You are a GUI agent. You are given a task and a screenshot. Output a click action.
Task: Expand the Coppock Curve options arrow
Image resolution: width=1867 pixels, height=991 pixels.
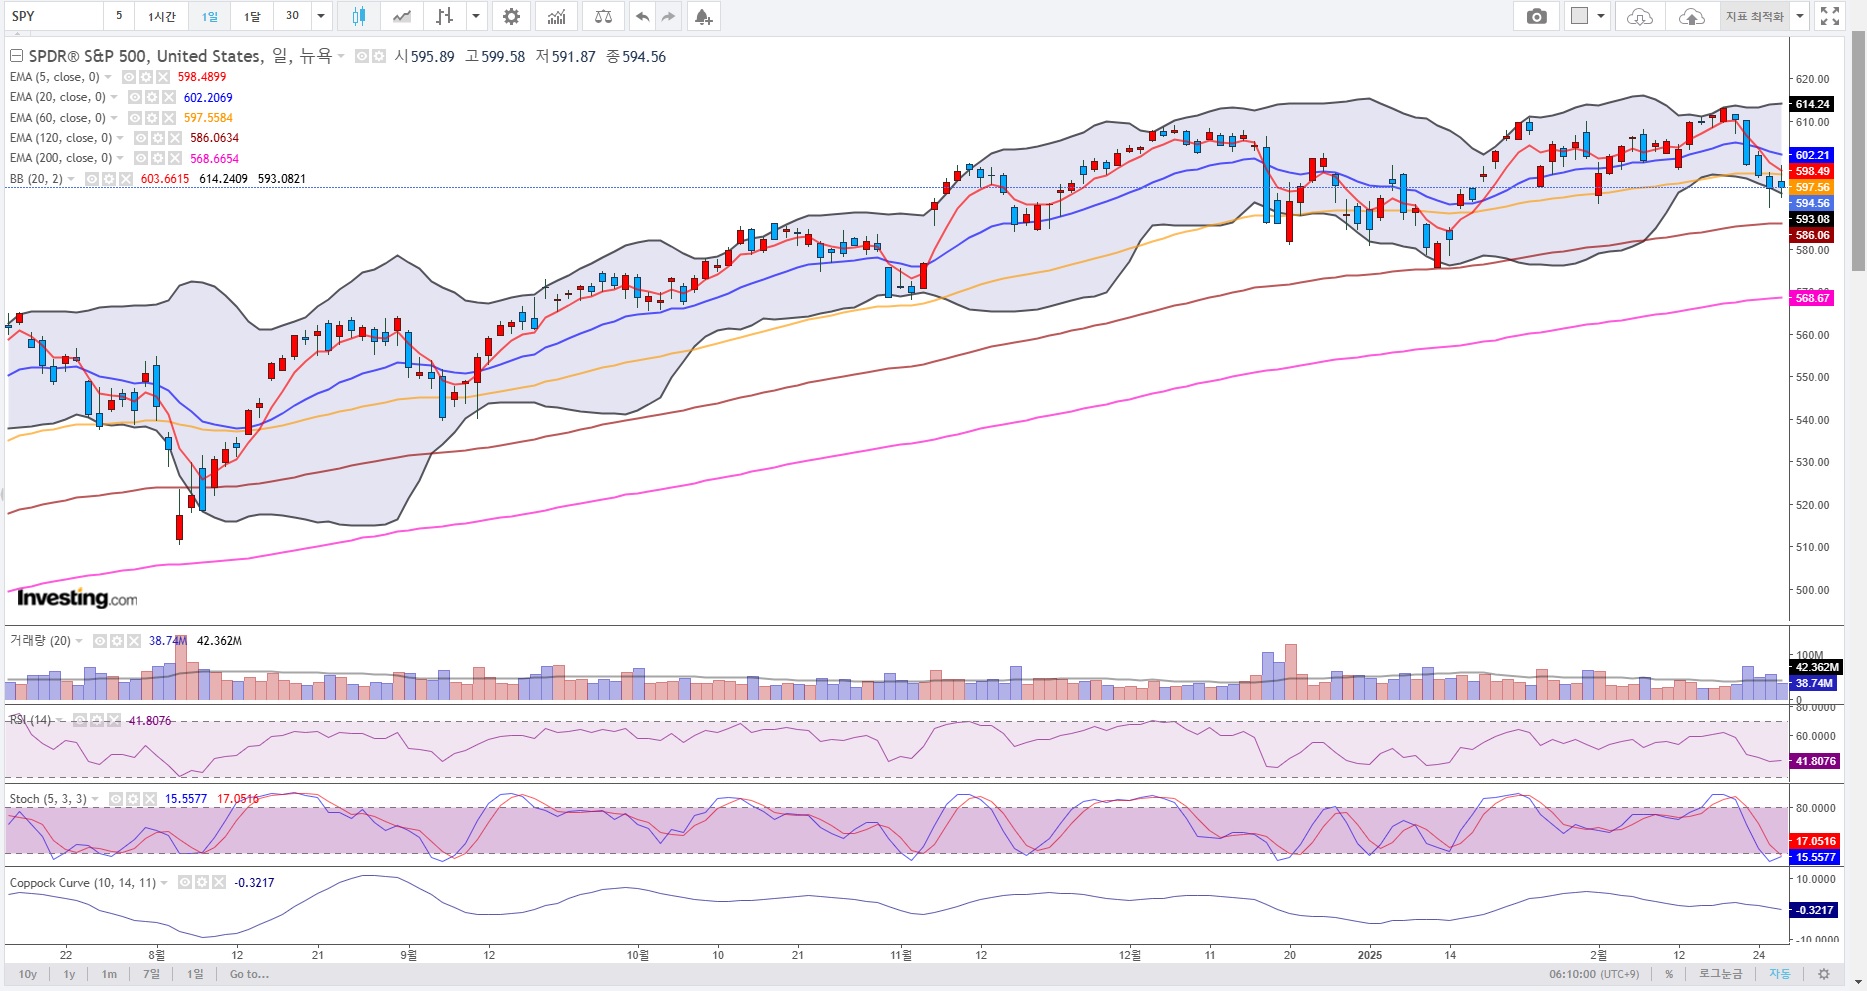(x=164, y=883)
